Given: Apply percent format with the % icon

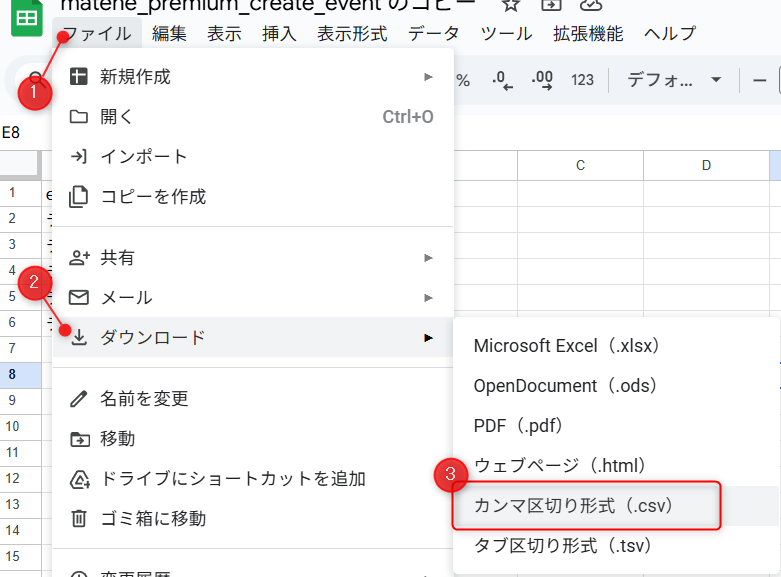Looking at the screenshot, I should click(463, 80).
